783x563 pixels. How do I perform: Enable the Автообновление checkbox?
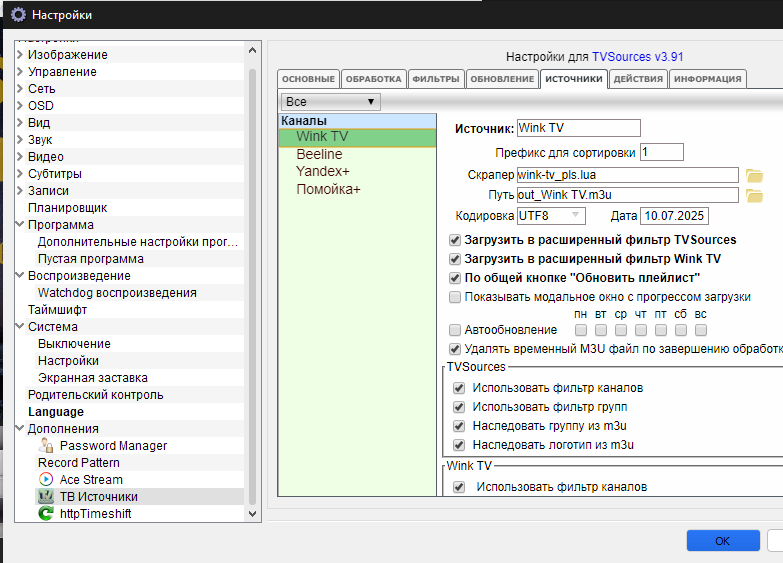[454, 330]
